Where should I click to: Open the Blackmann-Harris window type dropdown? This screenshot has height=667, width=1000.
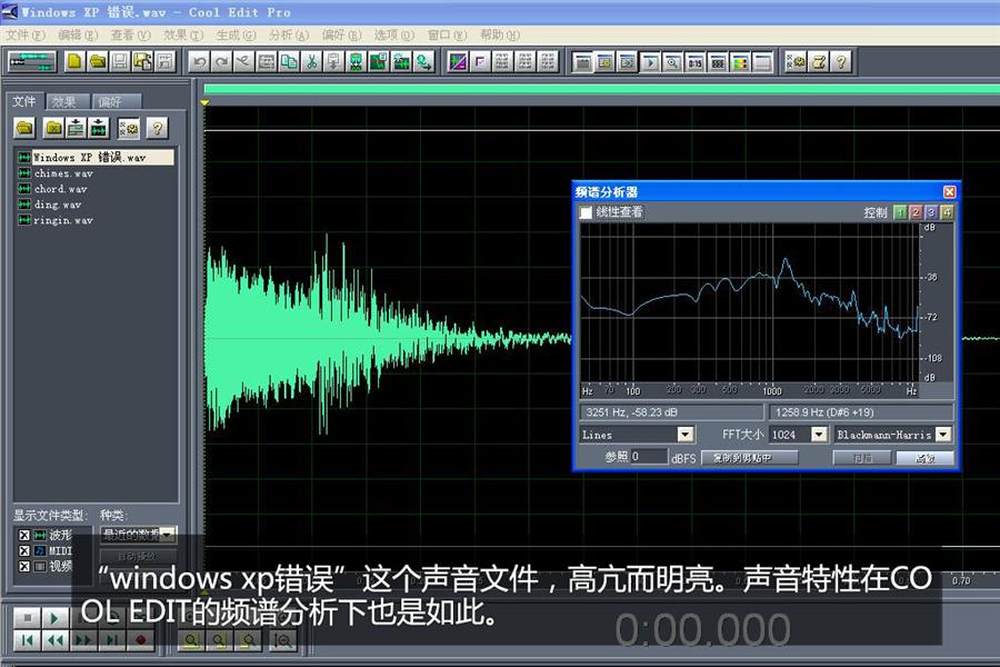pos(943,434)
